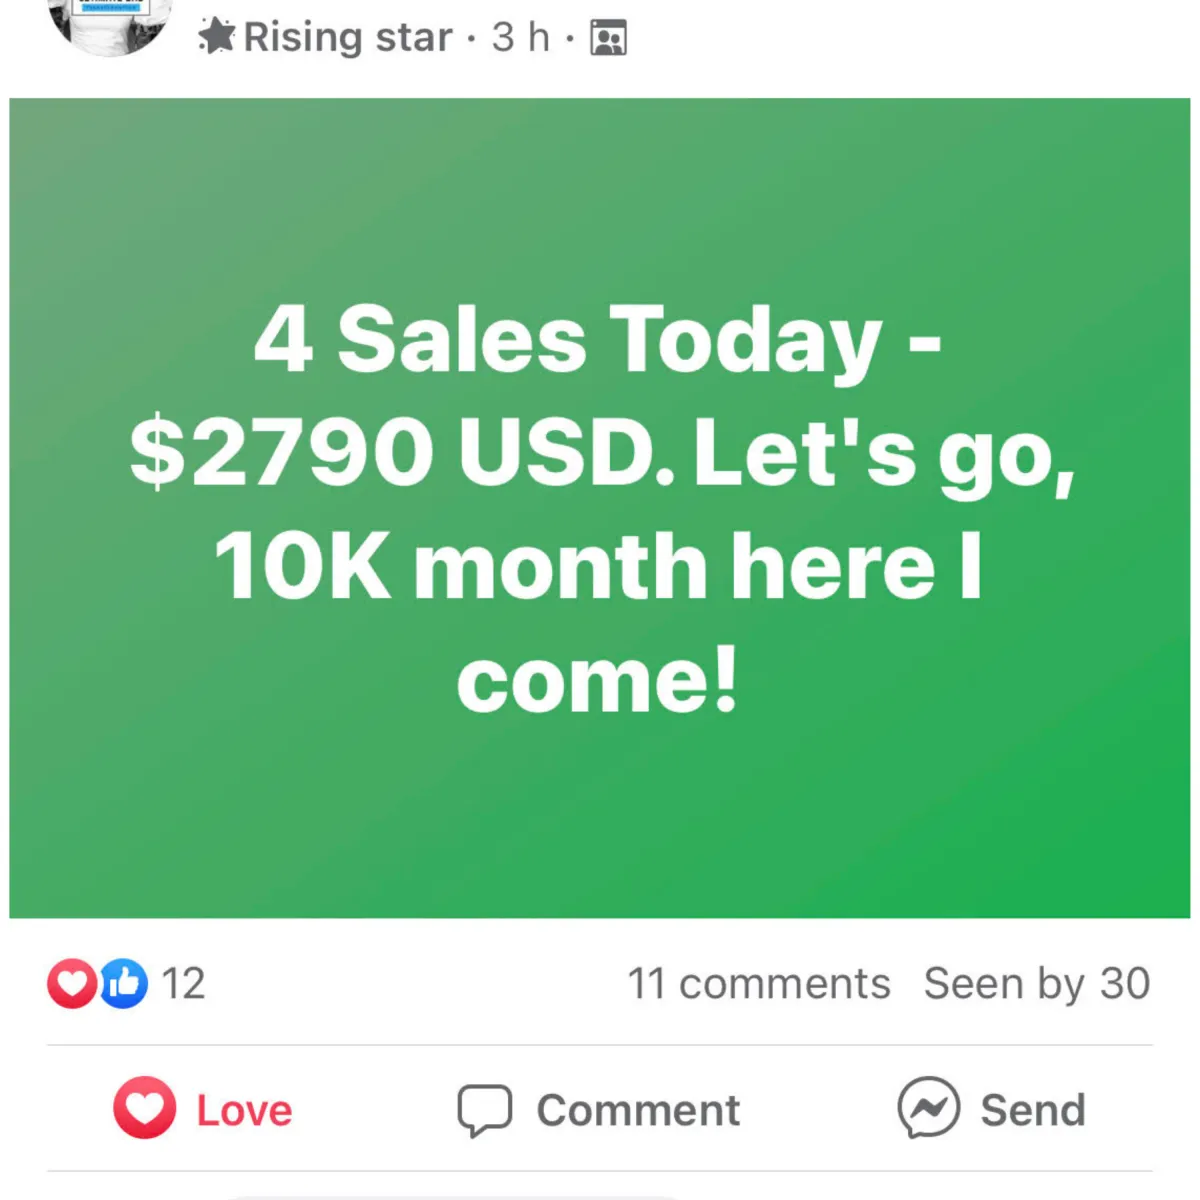Screen dimensions: 1200x1200
Task: Click the Messenger send icon
Action: click(x=929, y=1108)
